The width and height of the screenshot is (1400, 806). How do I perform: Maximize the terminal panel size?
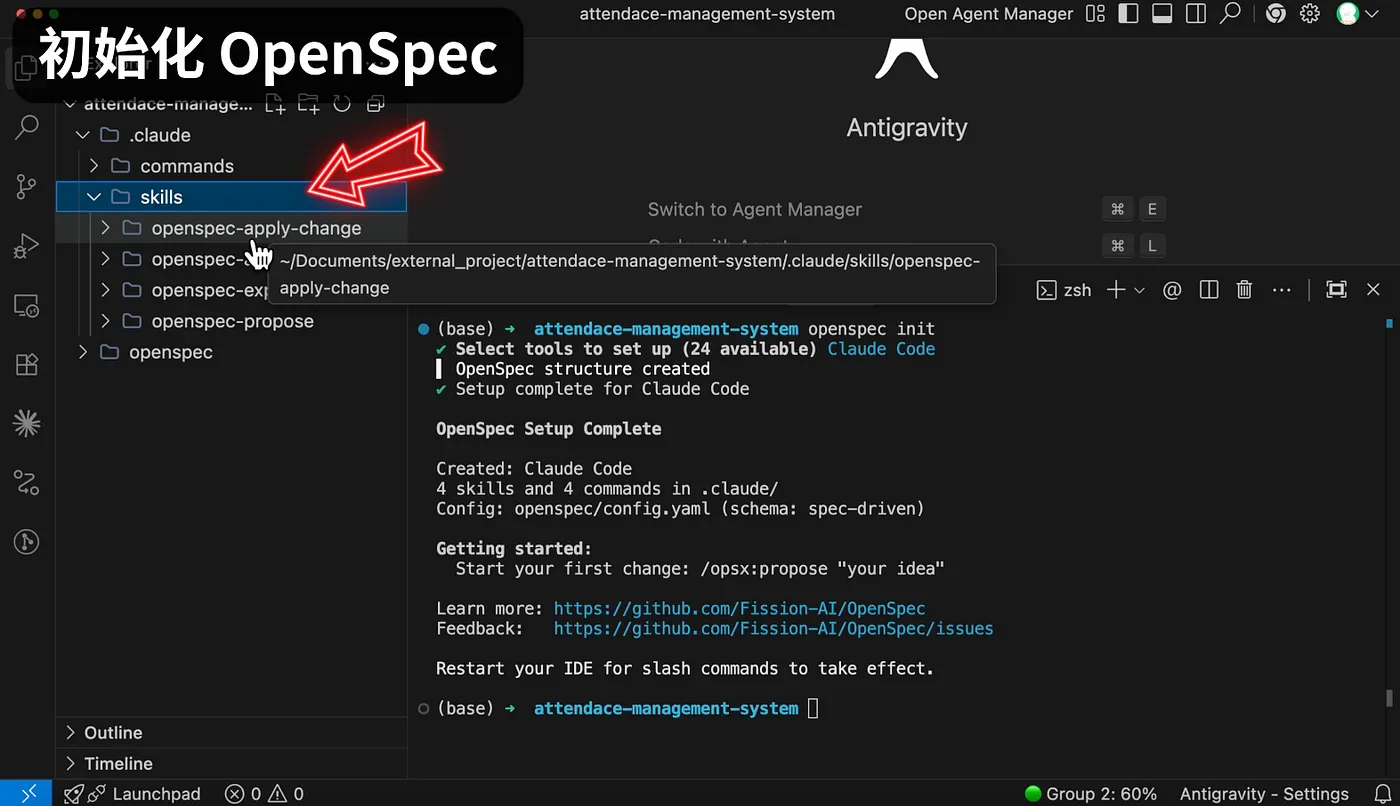1336,290
